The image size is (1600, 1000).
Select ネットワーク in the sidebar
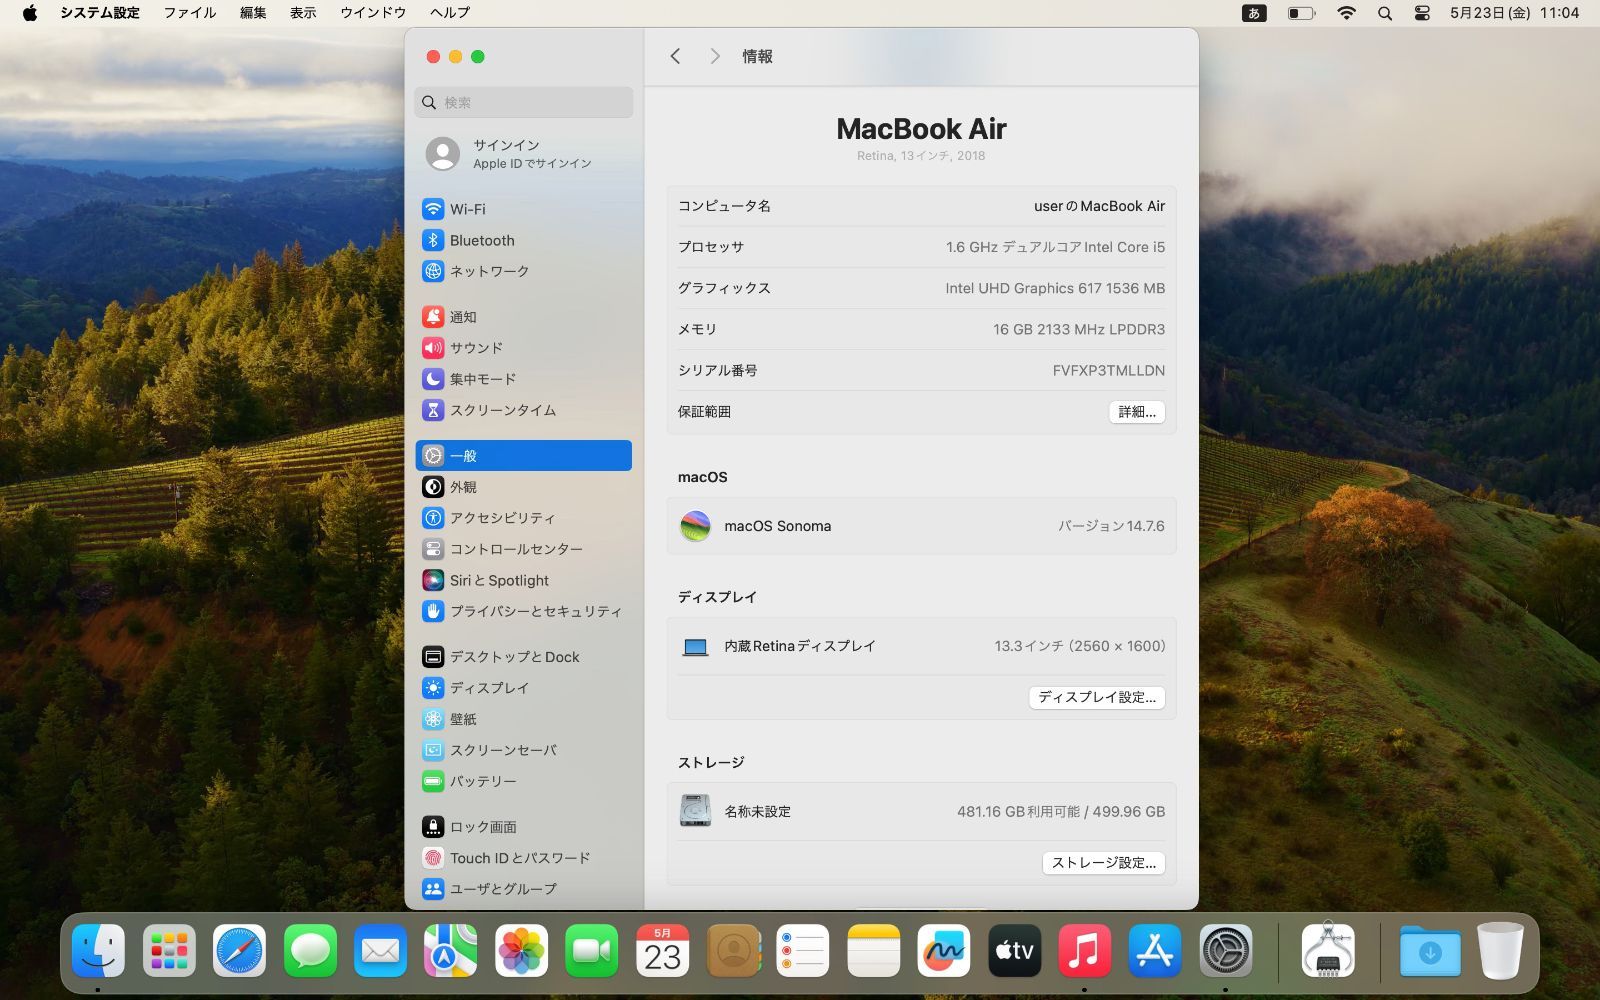click(523, 271)
